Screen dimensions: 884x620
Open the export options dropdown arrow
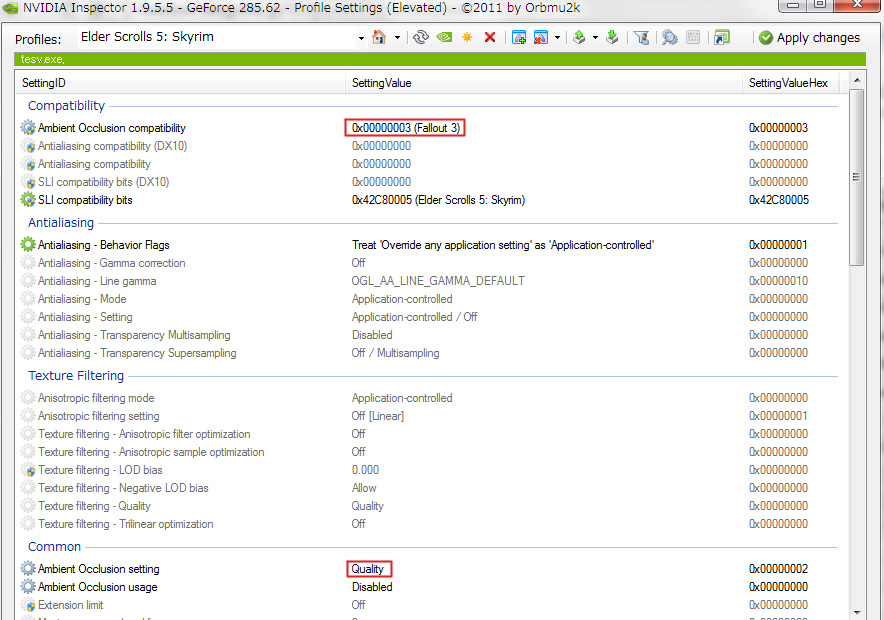[595, 38]
